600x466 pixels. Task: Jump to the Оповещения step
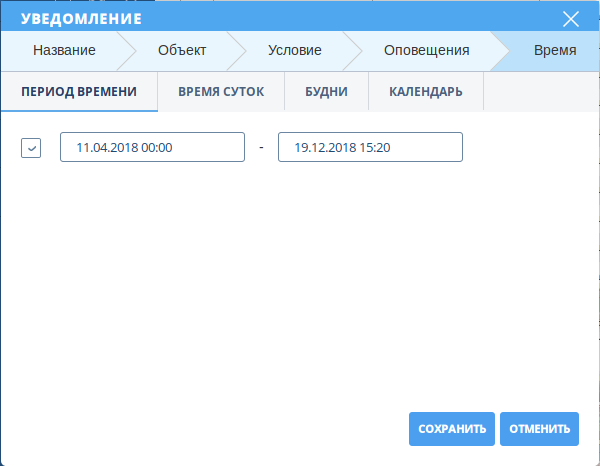[427, 51]
